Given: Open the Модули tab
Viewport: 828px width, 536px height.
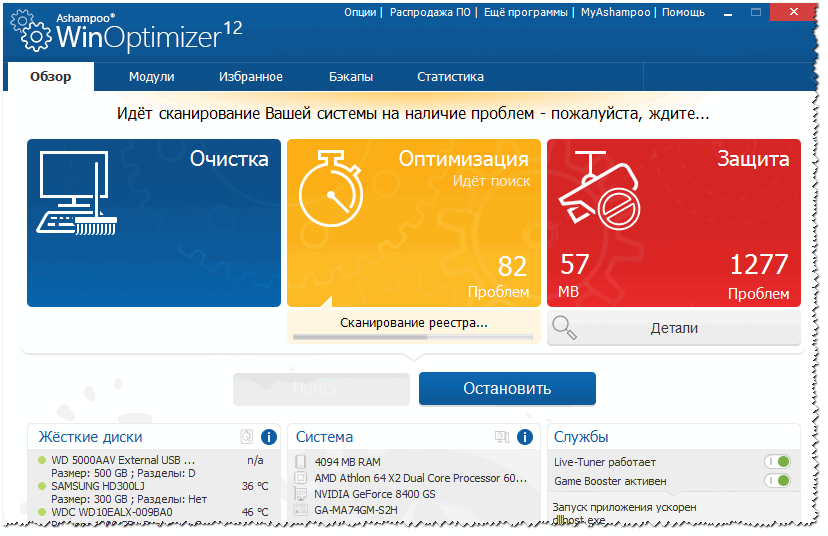Looking at the screenshot, I should click(x=152, y=77).
